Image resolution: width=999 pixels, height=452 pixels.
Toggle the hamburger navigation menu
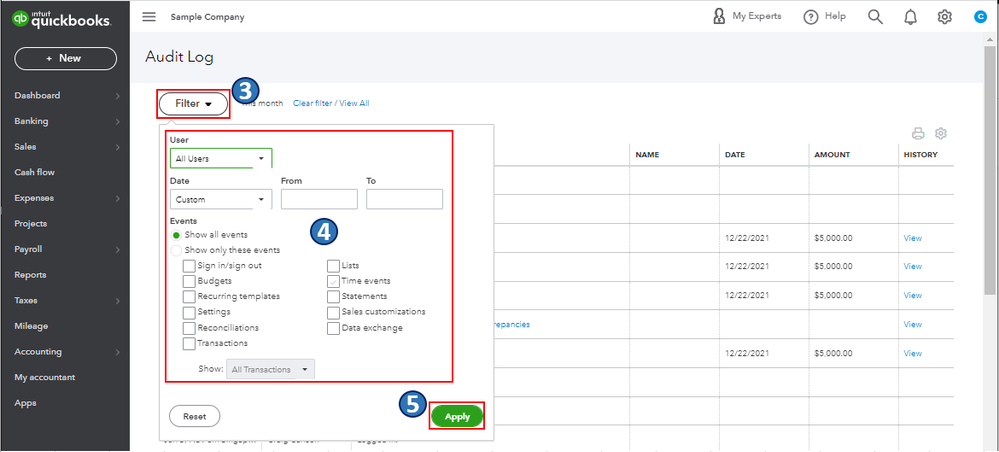coord(149,17)
